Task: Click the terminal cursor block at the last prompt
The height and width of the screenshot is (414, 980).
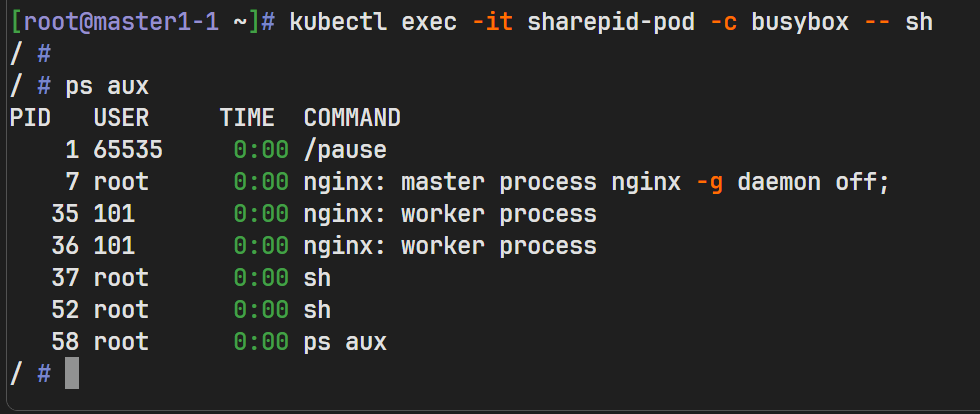Action: tap(71, 374)
